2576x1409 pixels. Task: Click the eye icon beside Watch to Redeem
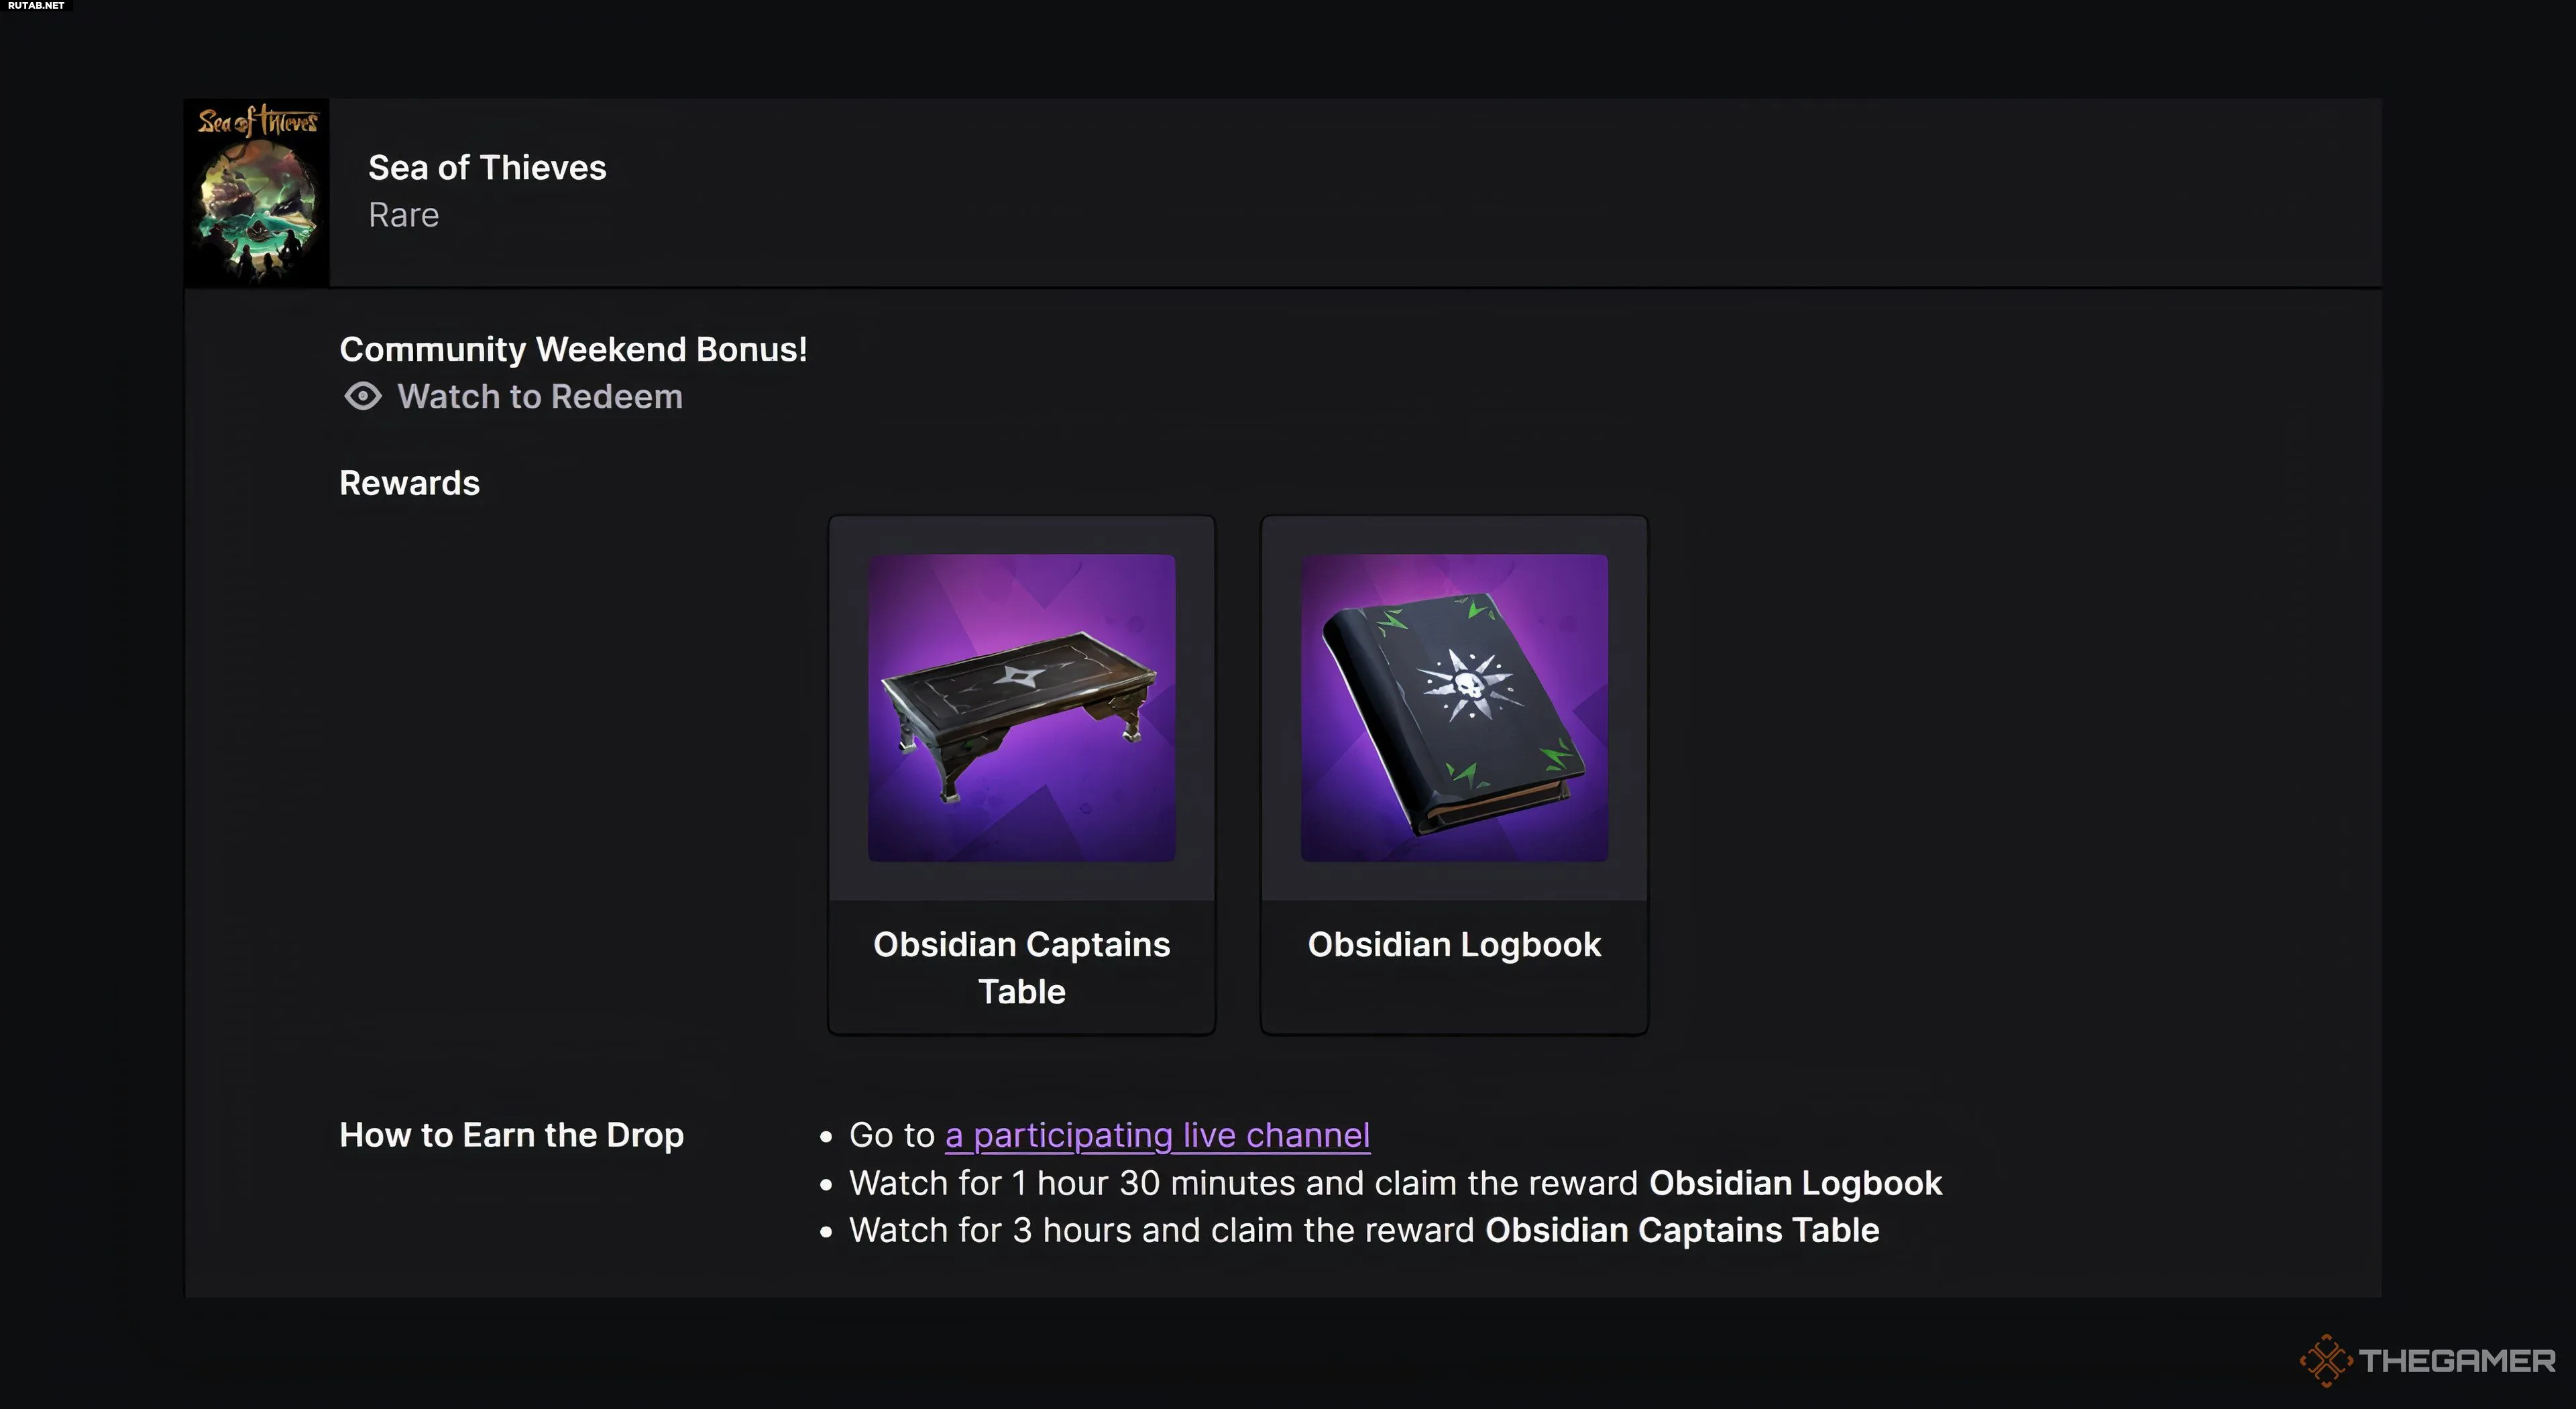363,396
